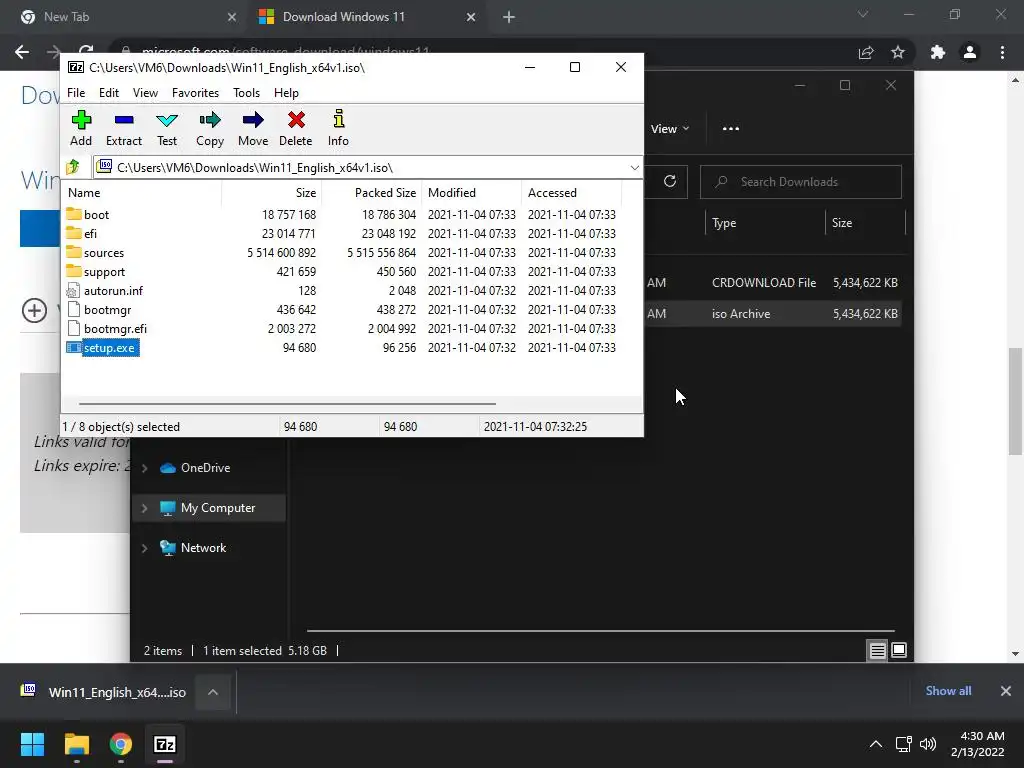Open the View dropdown in File Explorer
This screenshot has width=1024, height=768.
669,129
